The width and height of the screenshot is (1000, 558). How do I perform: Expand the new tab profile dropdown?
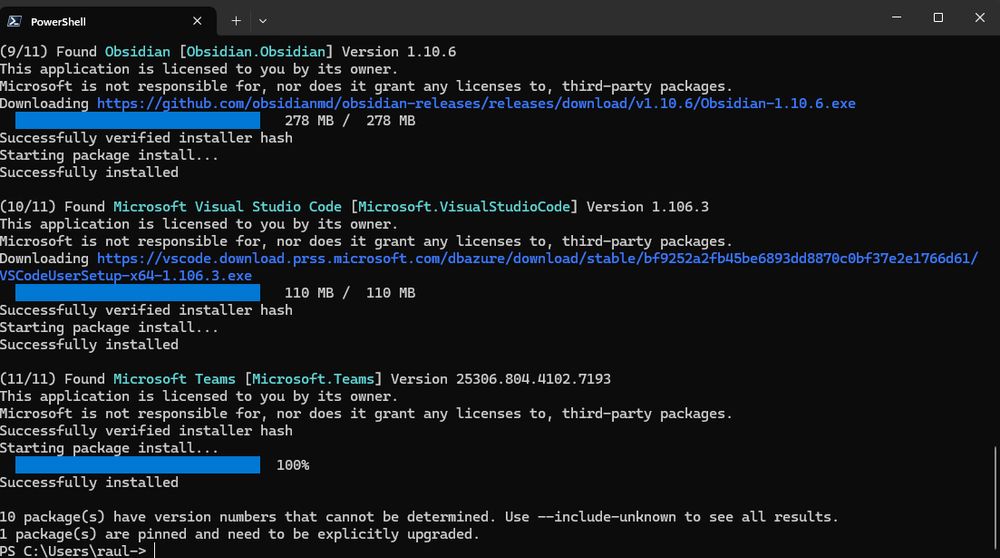pos(263,21)
